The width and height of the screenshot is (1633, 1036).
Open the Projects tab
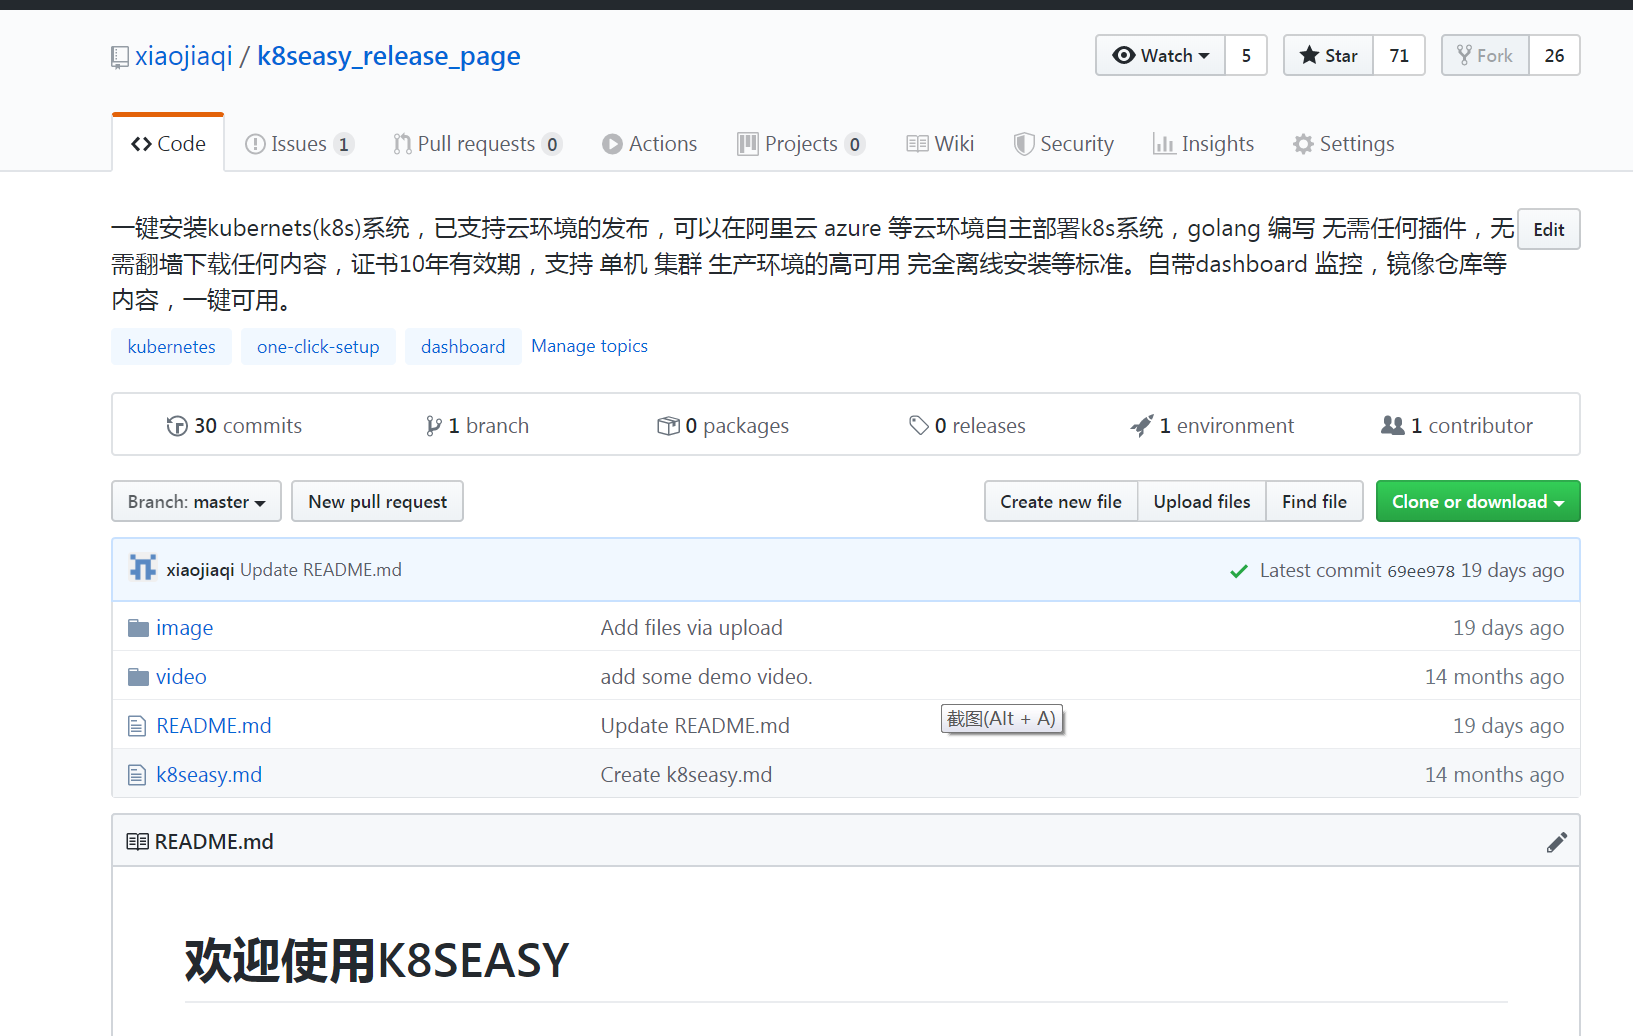point(801,144)
